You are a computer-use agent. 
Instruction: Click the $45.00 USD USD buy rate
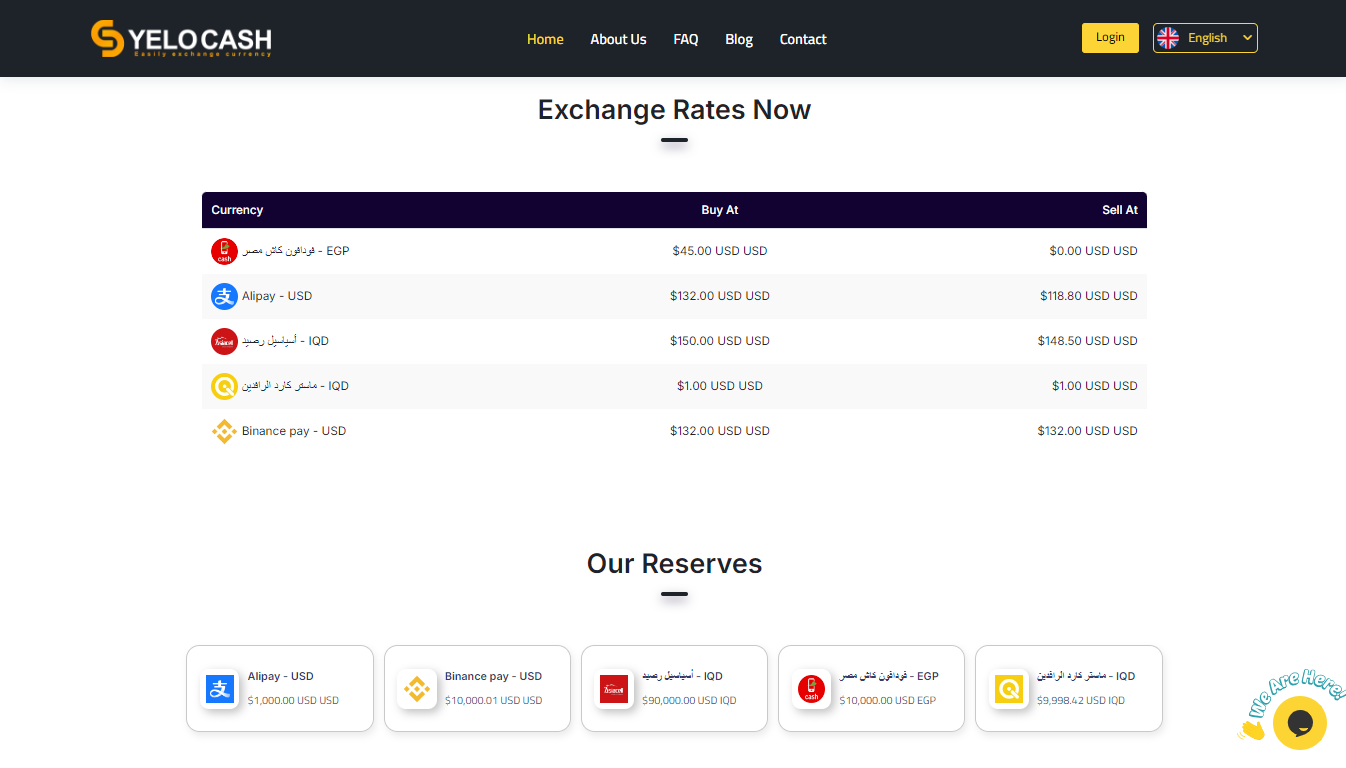coord(720,251)
